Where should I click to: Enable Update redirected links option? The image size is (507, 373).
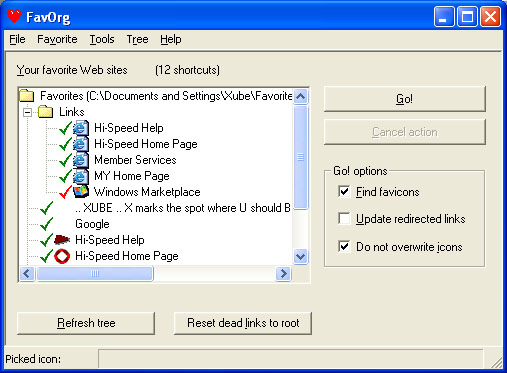pyautogui.click(x=344, y=219)
